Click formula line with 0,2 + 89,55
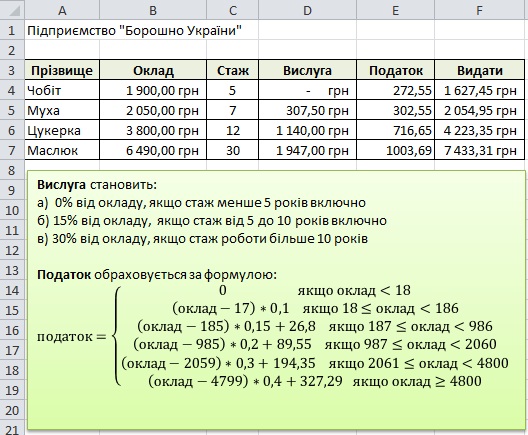528x435 pixels. (315, 344)
